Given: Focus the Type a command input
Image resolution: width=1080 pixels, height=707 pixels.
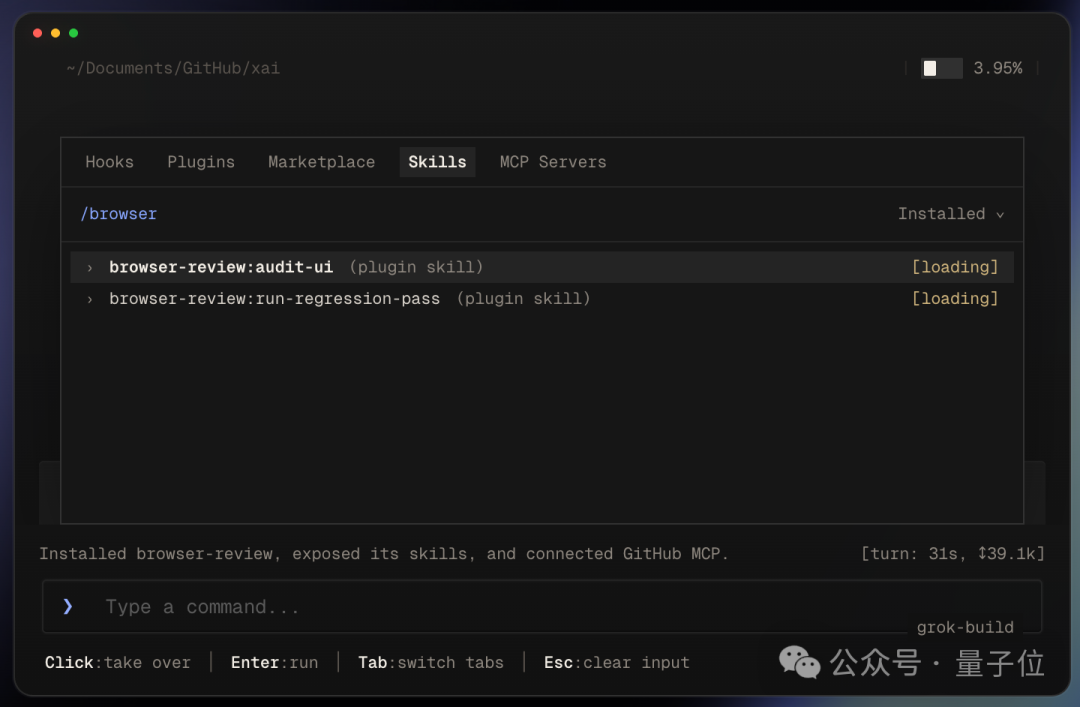Looking at the screenshot, I should pos(541,606).
